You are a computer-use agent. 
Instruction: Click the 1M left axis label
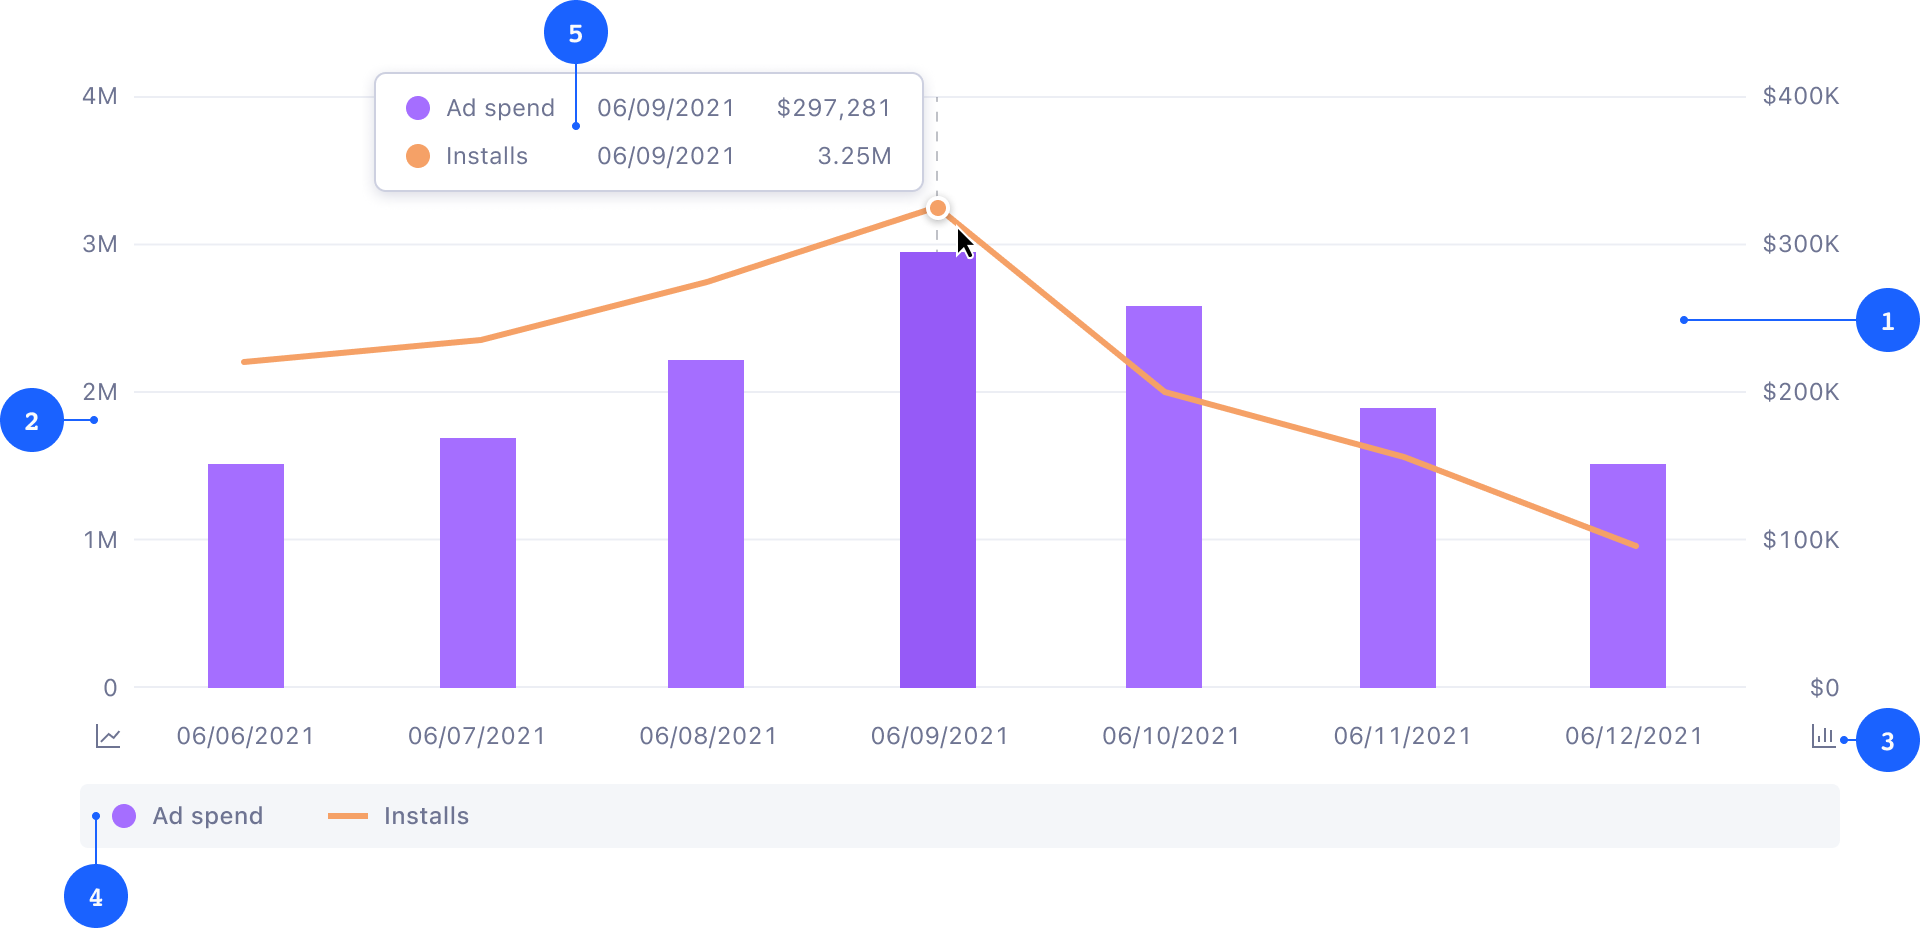click(x=100, y=540)
